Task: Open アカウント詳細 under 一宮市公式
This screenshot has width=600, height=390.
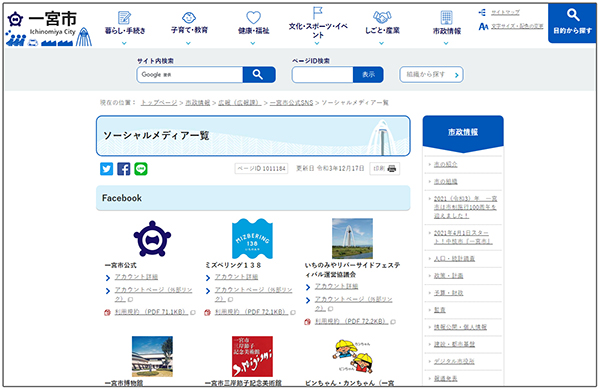Action: click(136, 277)
